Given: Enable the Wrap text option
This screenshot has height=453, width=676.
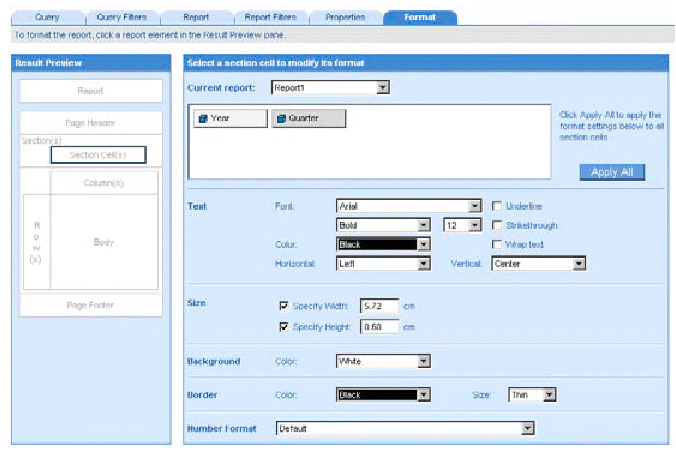Looking at the screenshot, I should 497,244.
